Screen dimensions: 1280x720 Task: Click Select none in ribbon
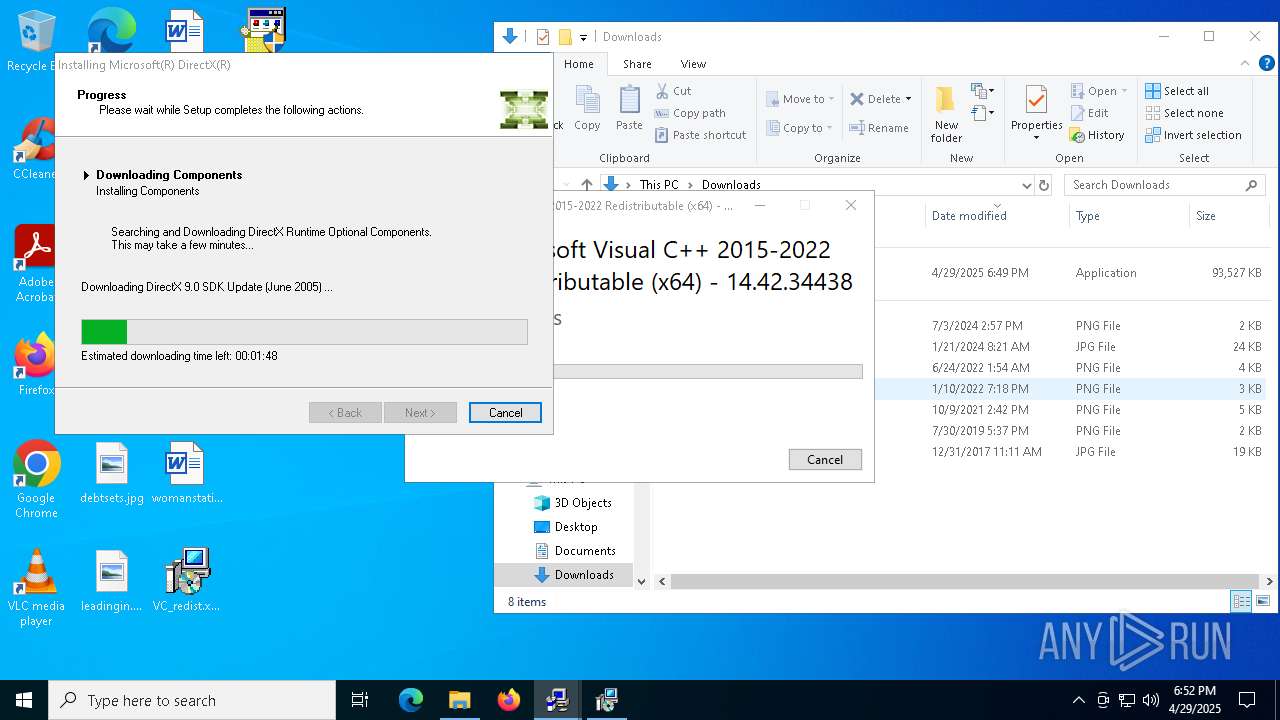(x=1184, y=113)
